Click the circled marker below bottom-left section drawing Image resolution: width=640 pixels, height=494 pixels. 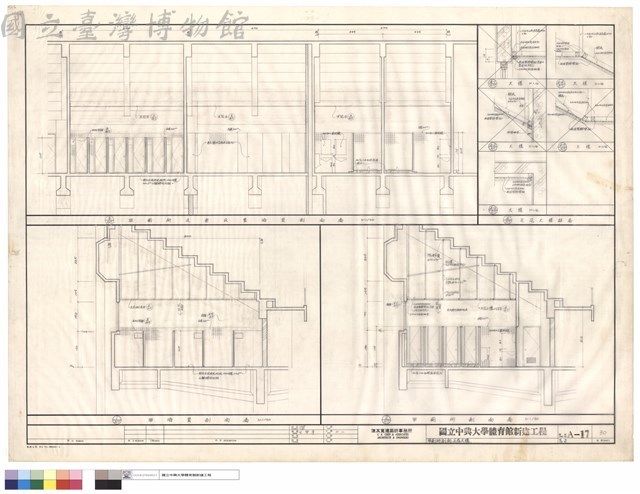pyautogui.click(x=117, y=419)
